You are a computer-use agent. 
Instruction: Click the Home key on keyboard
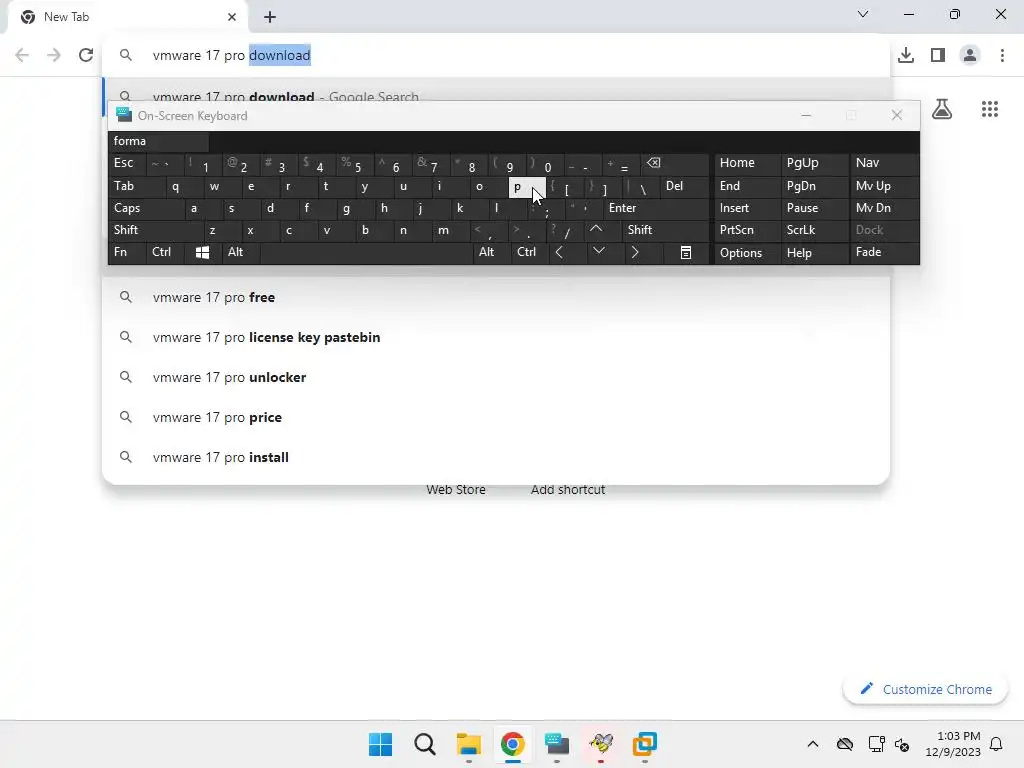point(747,163)
